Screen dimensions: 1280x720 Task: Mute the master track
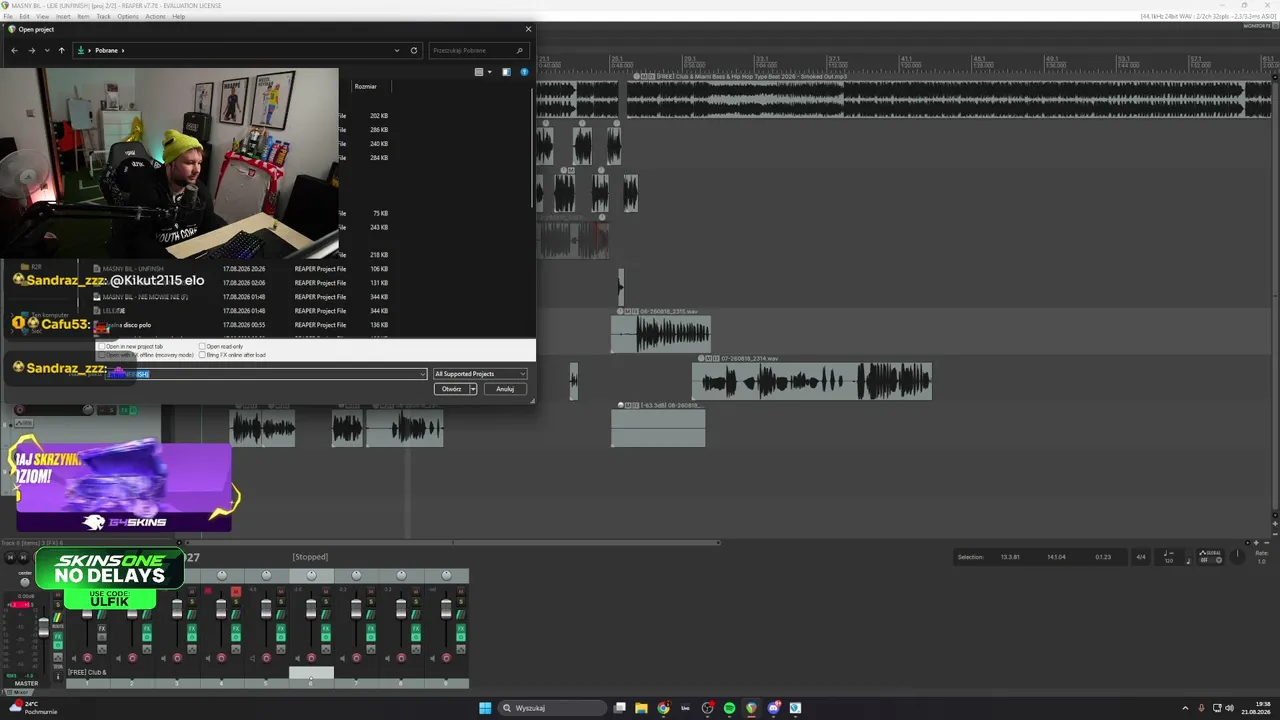57,596
